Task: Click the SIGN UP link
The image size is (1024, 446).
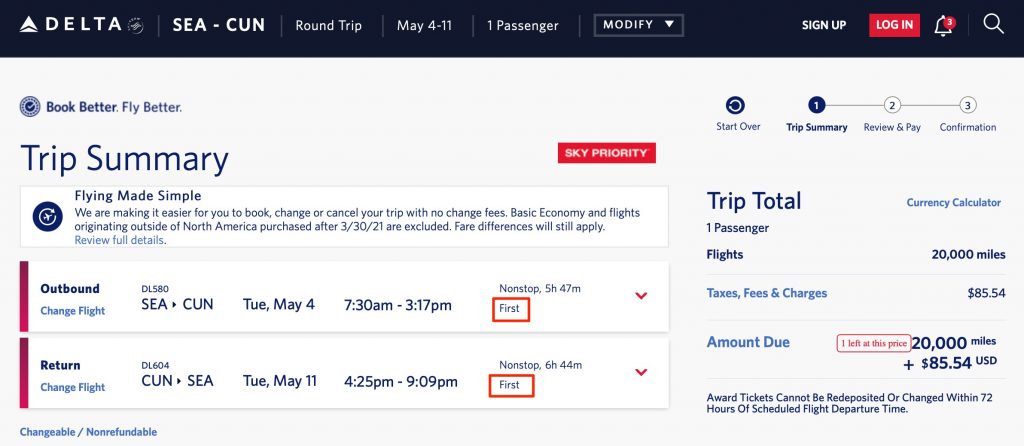Action: click(824, 25)
